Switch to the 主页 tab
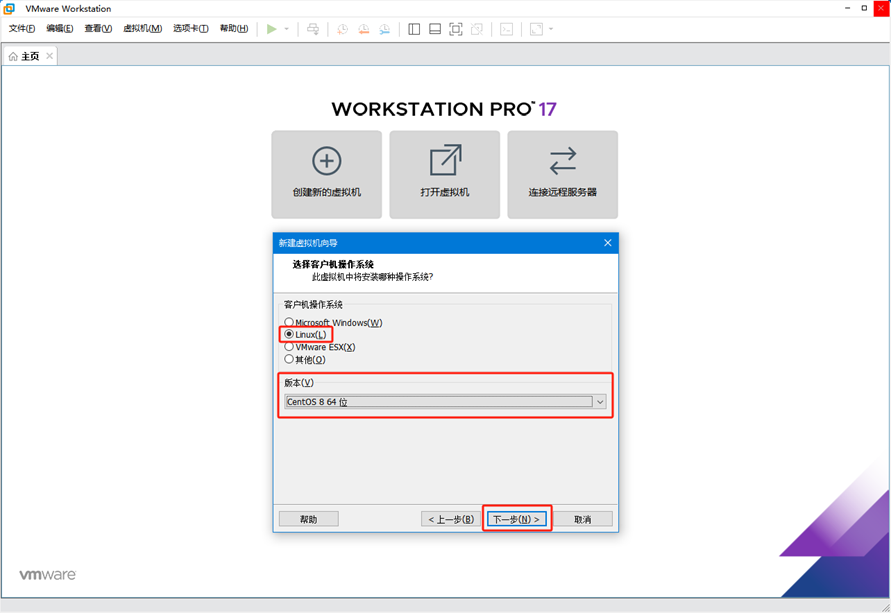This screenshot has width=891, height=613. tap(30, 56)
